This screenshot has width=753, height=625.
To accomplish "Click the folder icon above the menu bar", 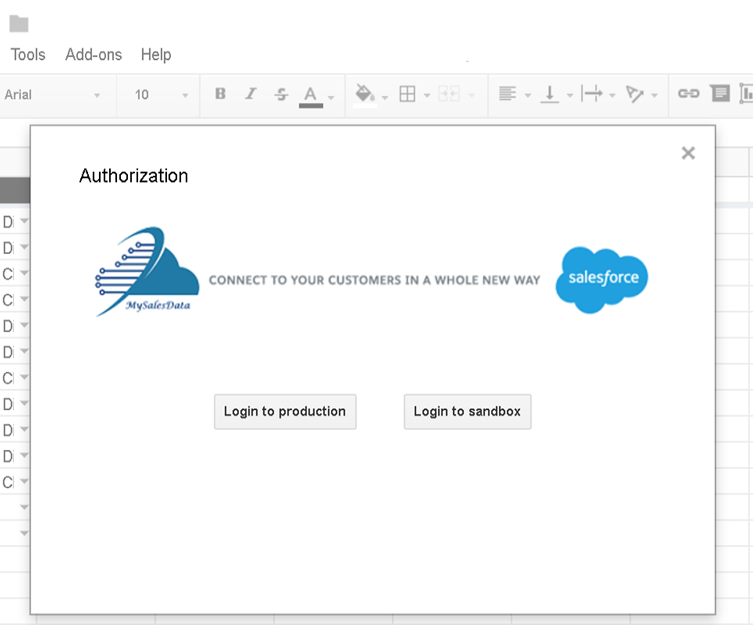I will (19, 23).
